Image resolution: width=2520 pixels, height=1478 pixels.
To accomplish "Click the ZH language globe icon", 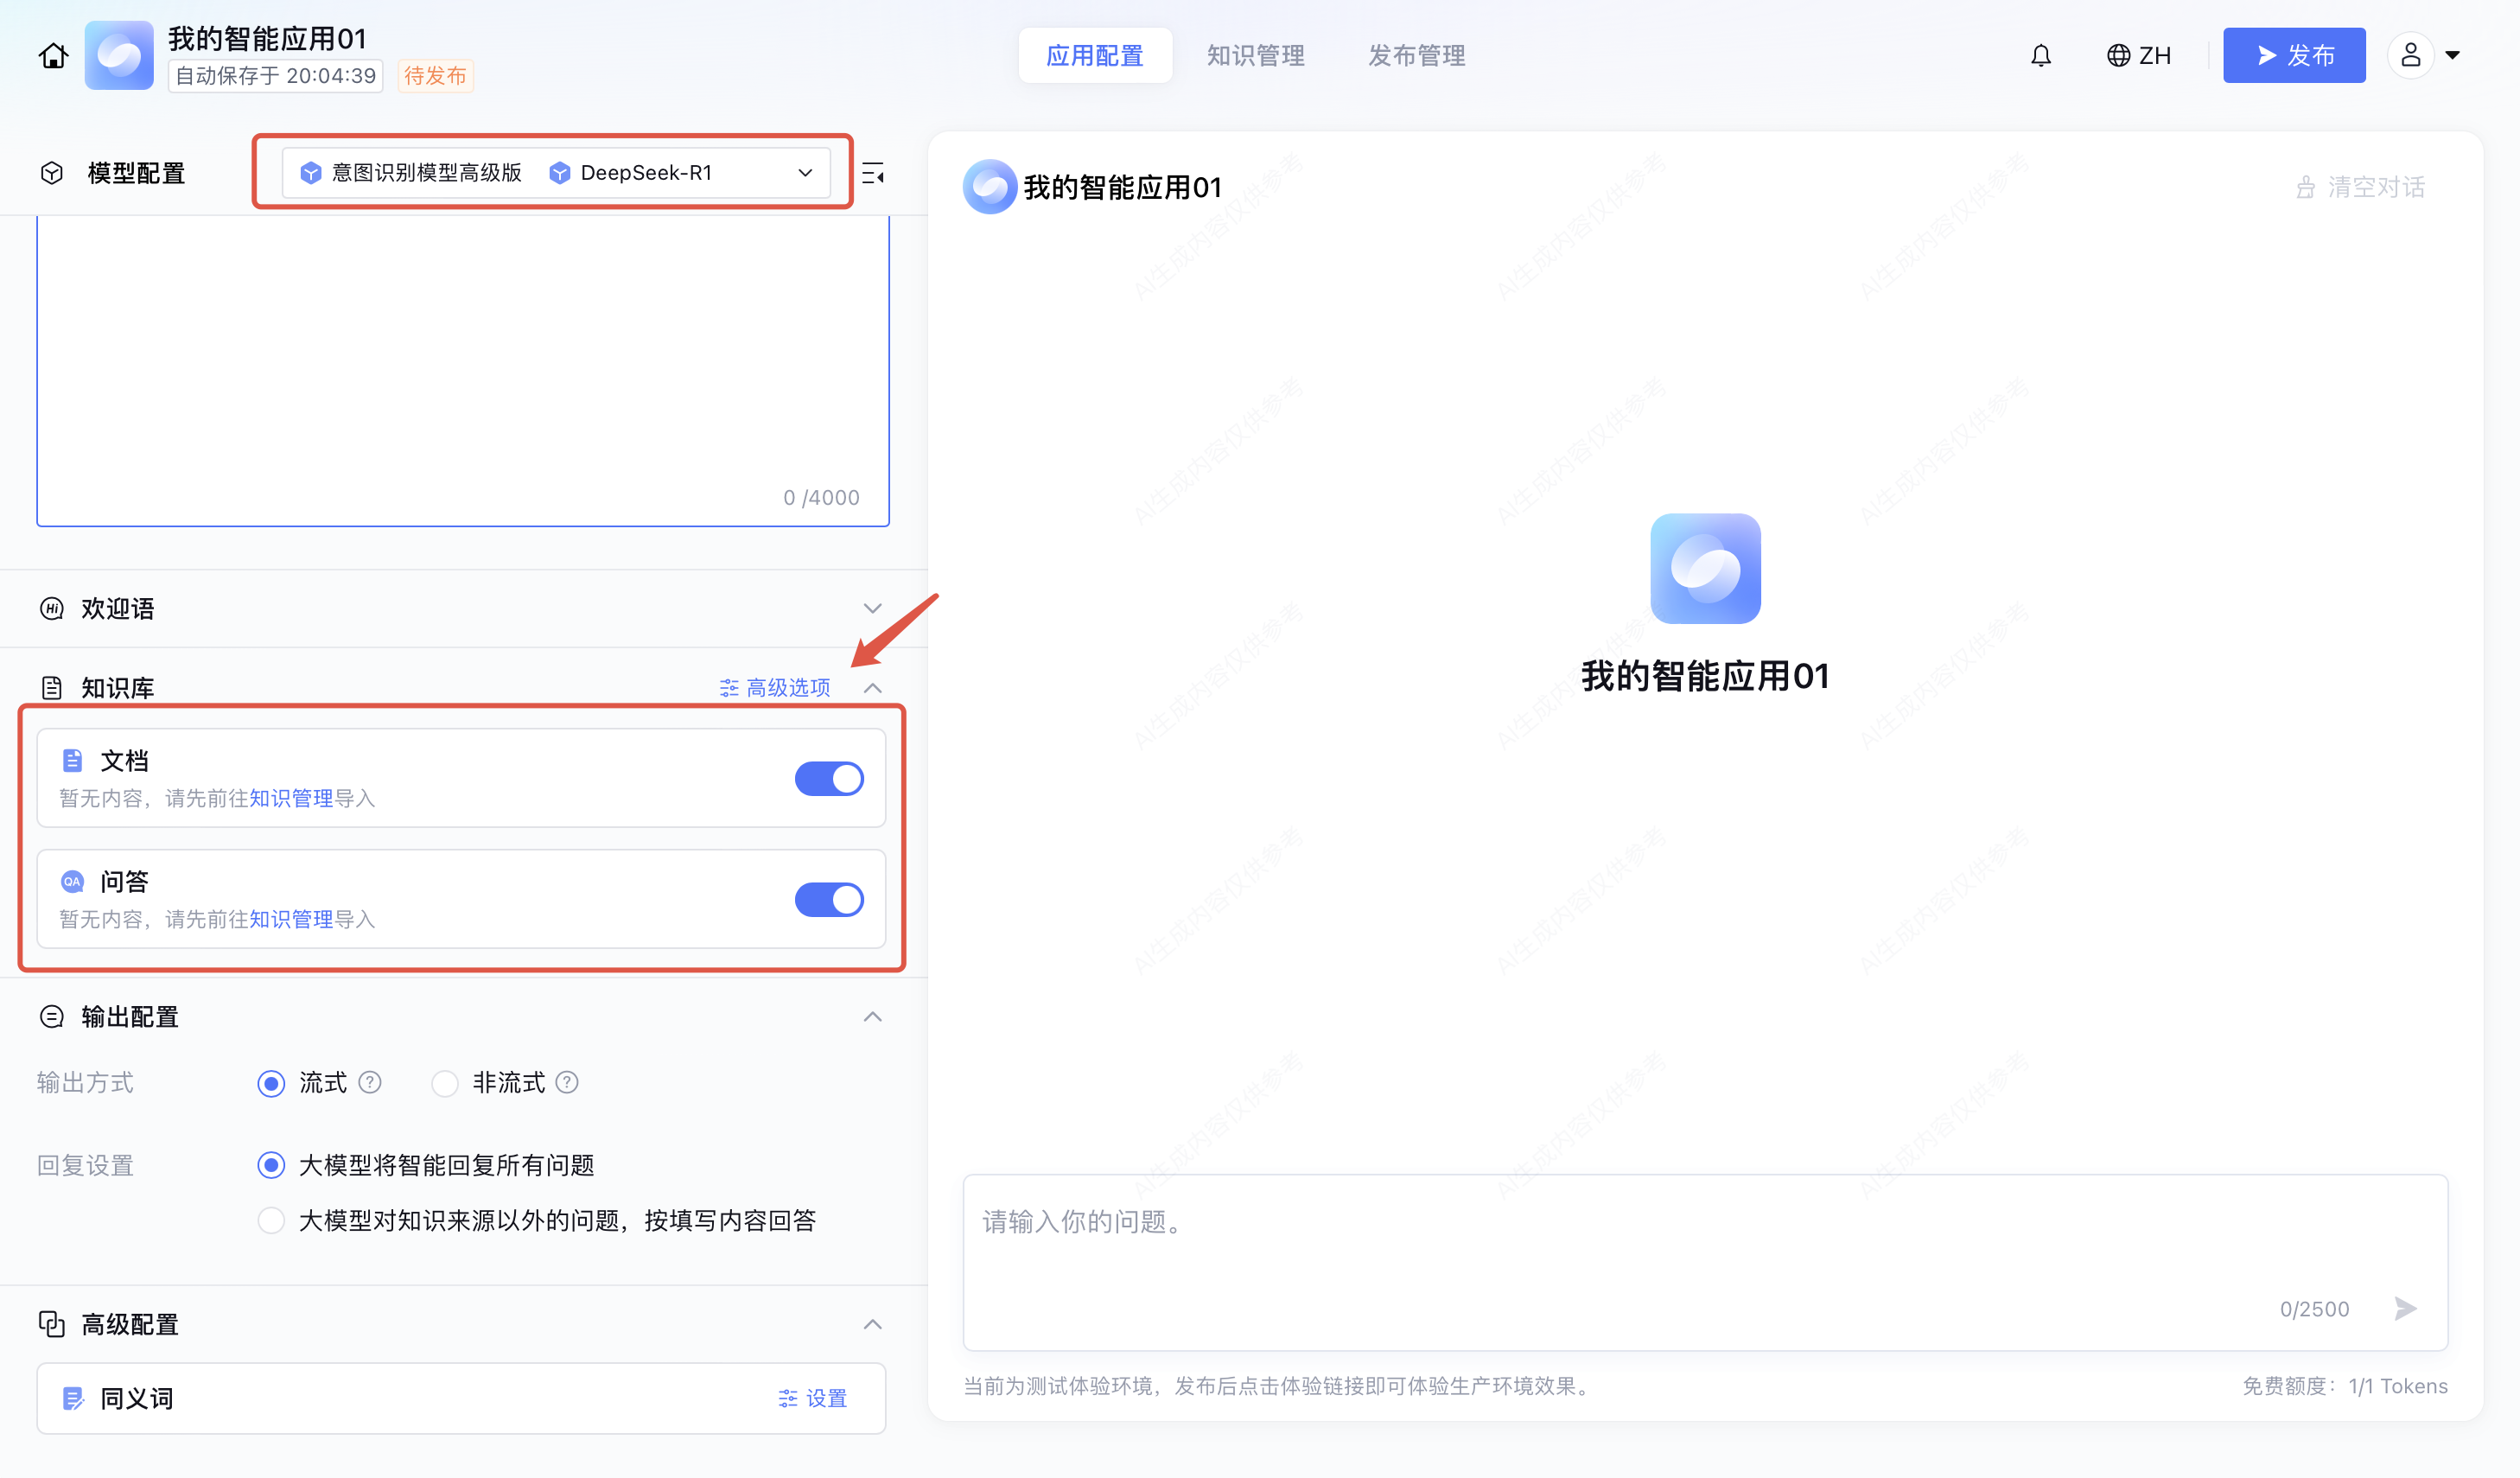I will coord(2117,56).
